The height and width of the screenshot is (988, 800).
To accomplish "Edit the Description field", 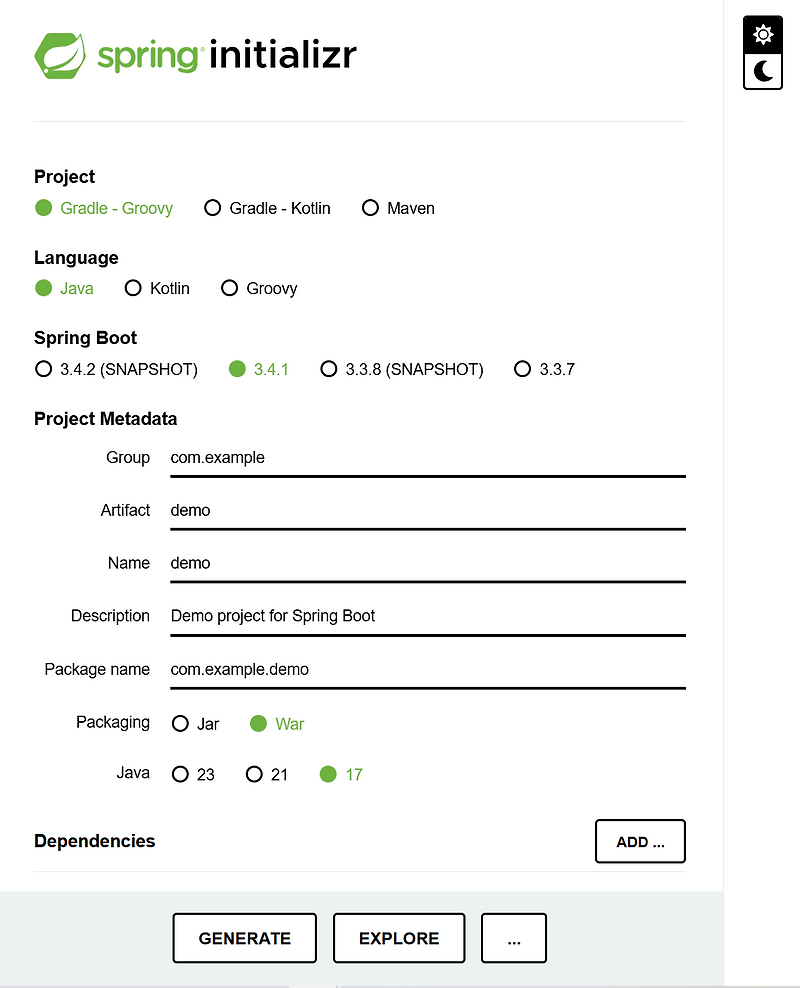I will [x=427, y=616].
